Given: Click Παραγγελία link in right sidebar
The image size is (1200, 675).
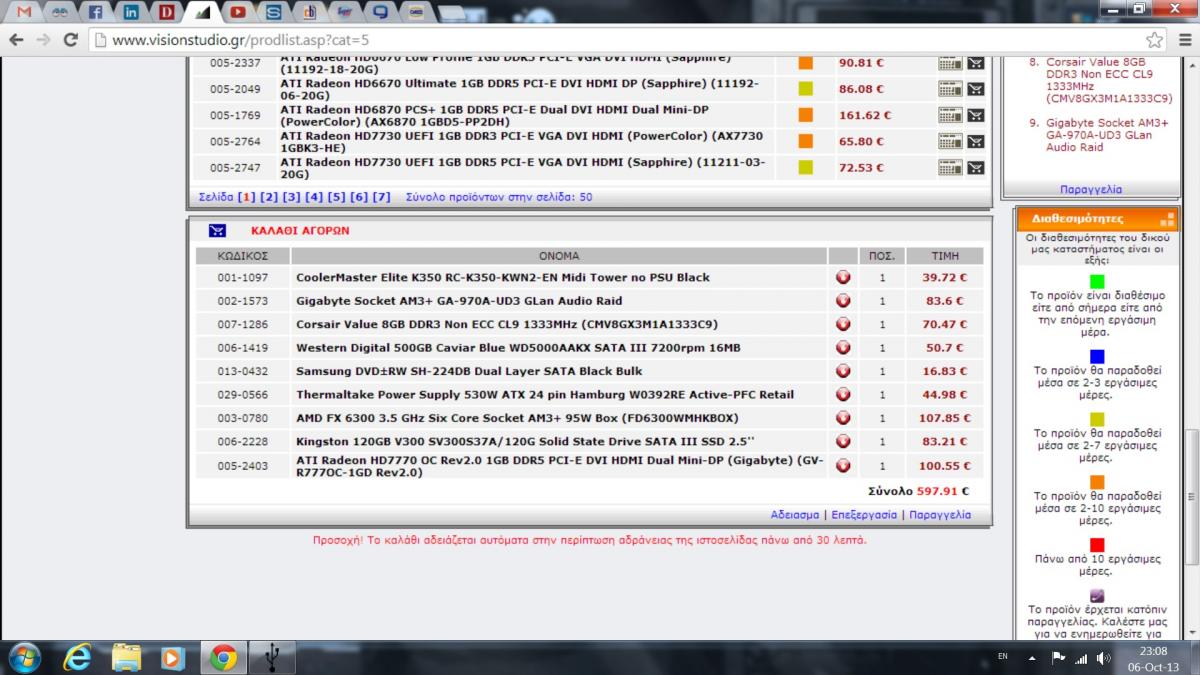Looking at the screenshot, I should point(1091,189).
